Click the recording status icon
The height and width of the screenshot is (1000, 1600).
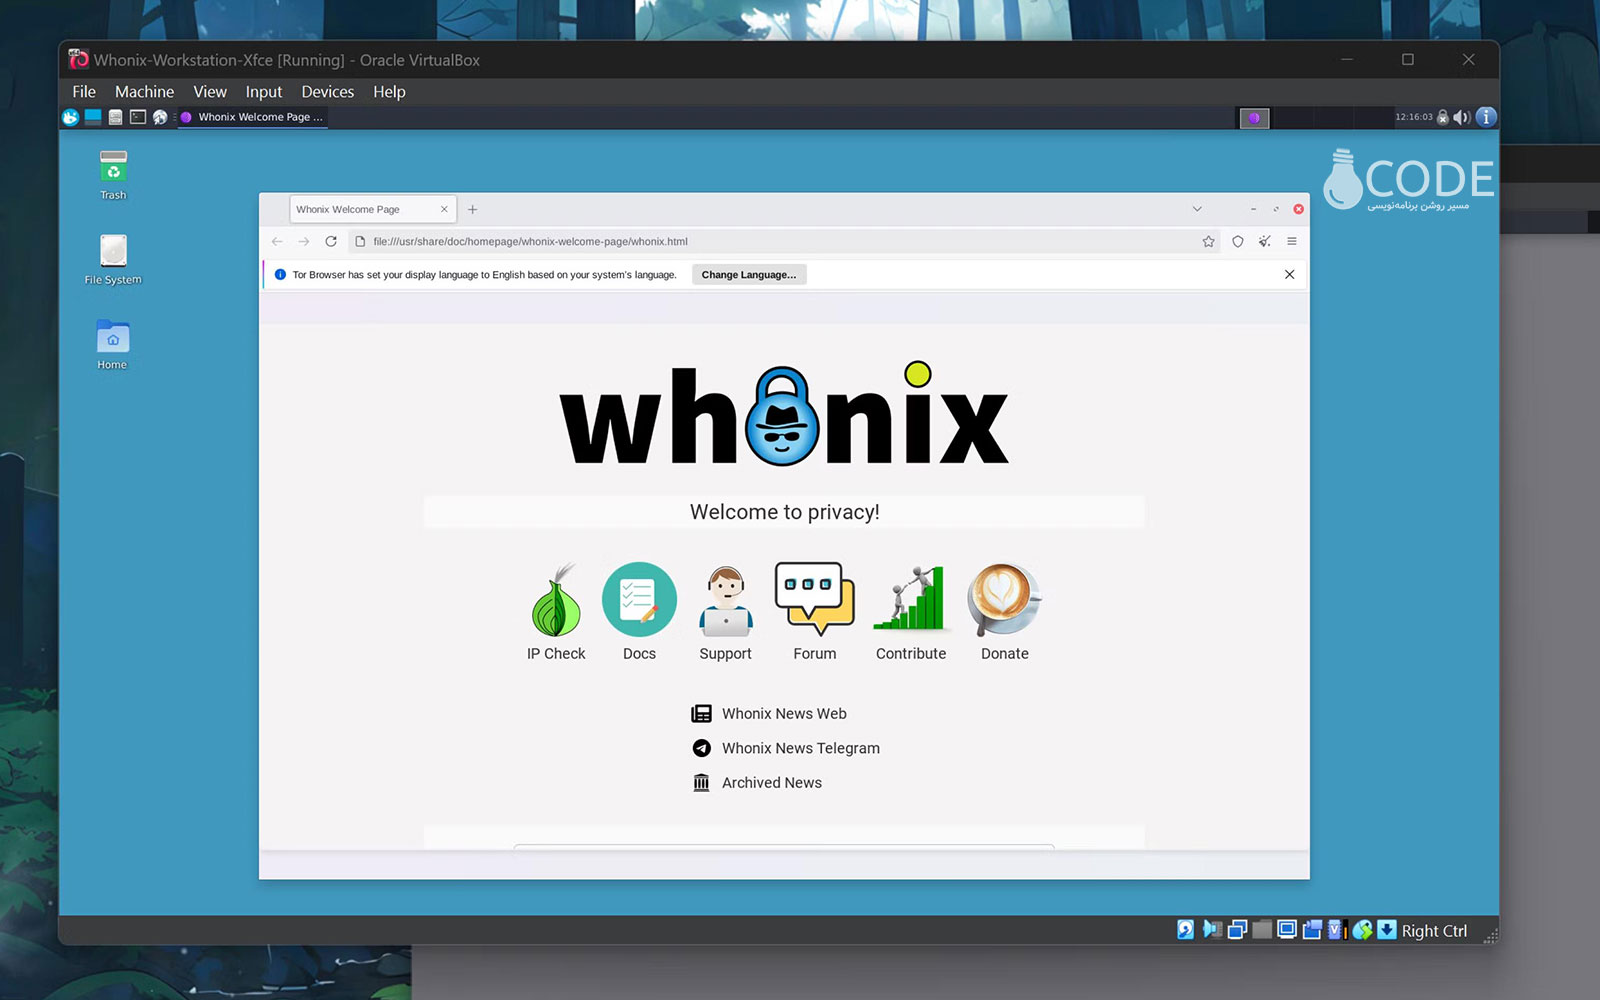(x=1312, y=930)
